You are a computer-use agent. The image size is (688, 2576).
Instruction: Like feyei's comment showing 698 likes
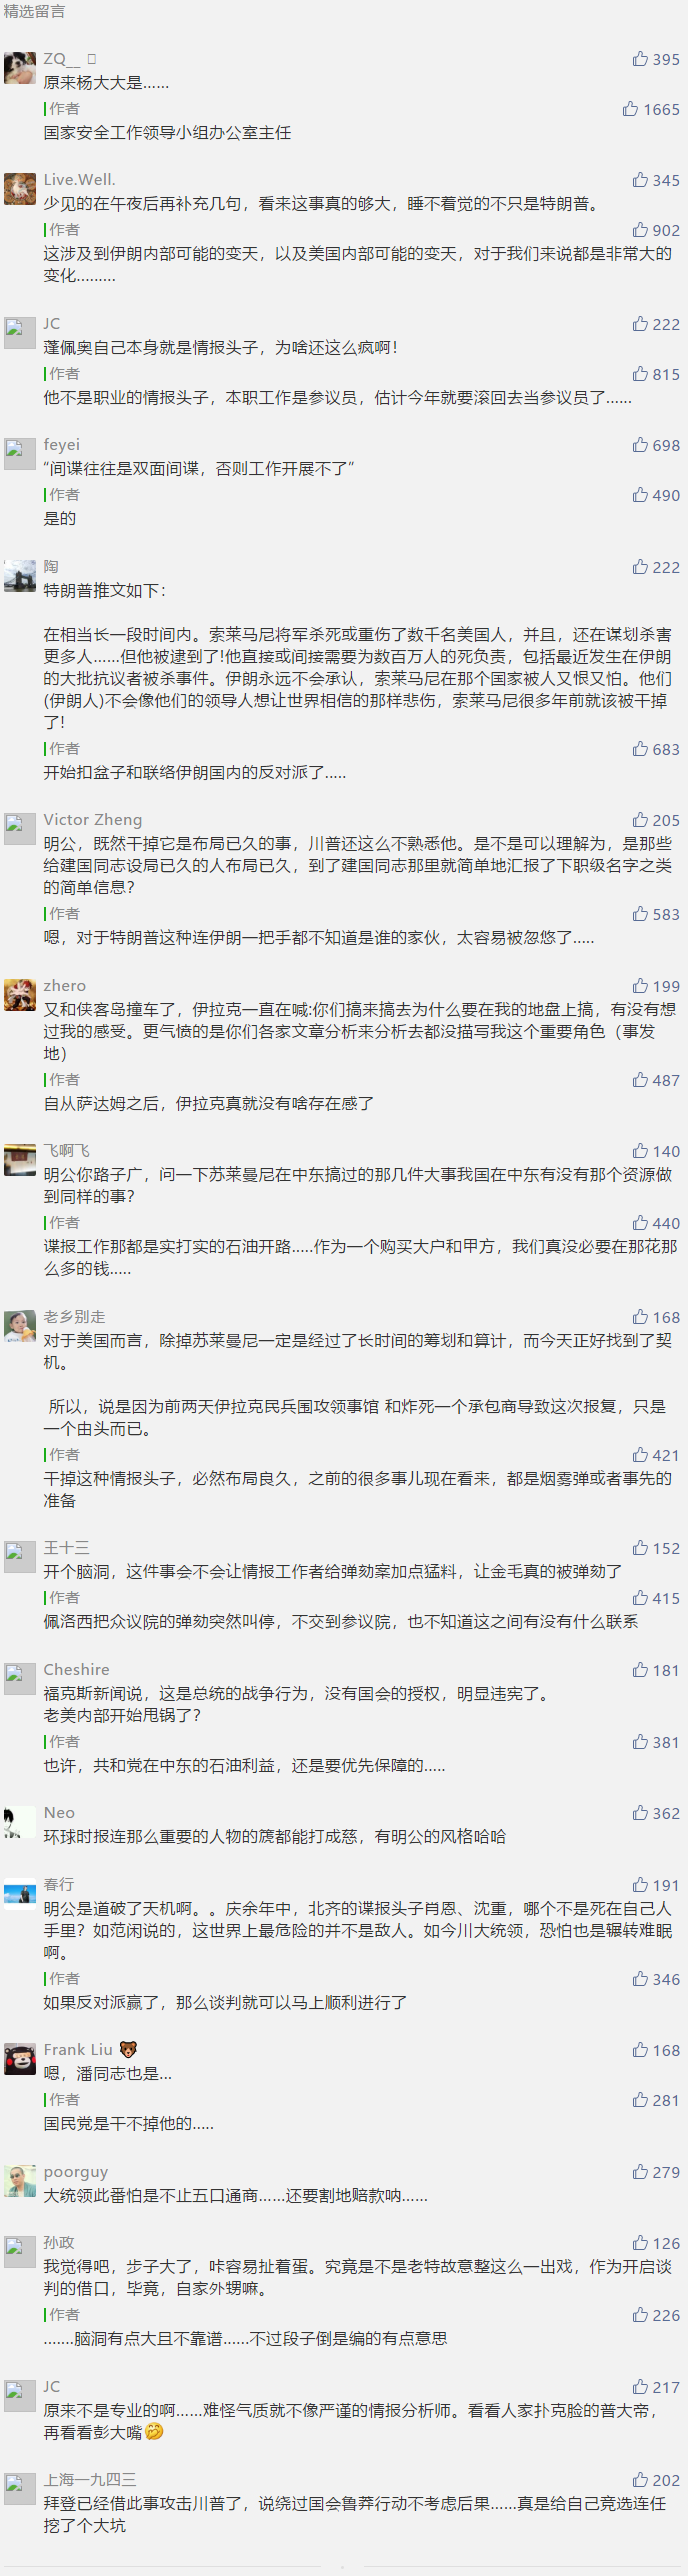coord(655,445)
